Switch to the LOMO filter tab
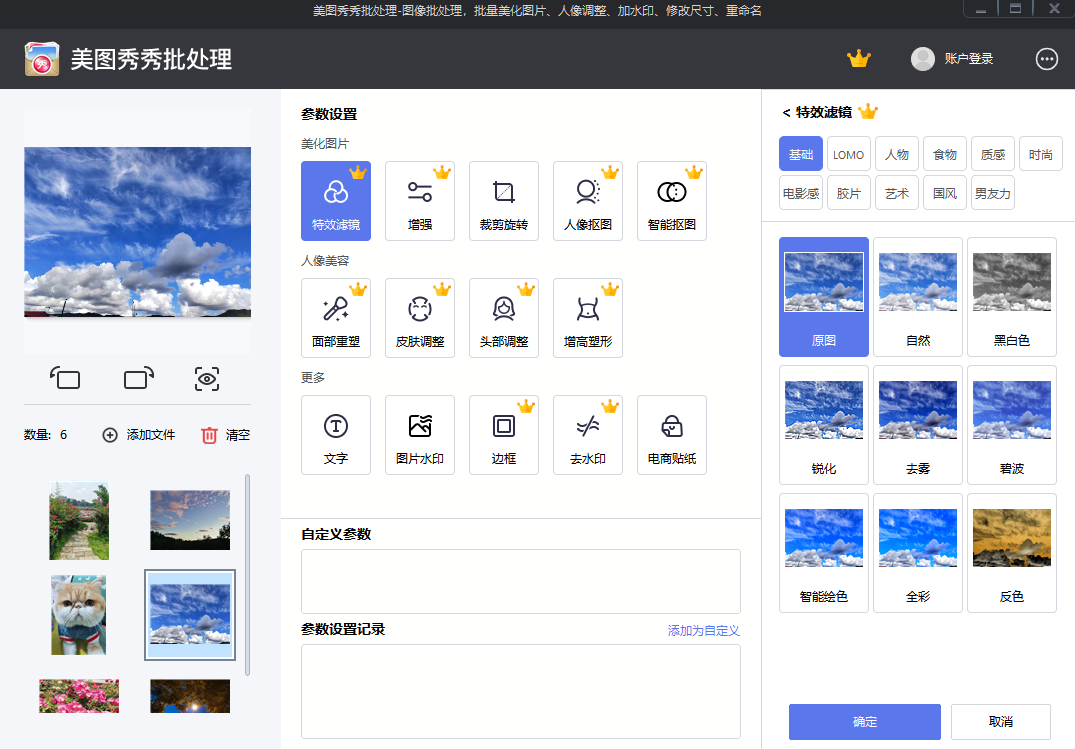The width and height of the screenshot is (1075, 749). pos(848,153)
